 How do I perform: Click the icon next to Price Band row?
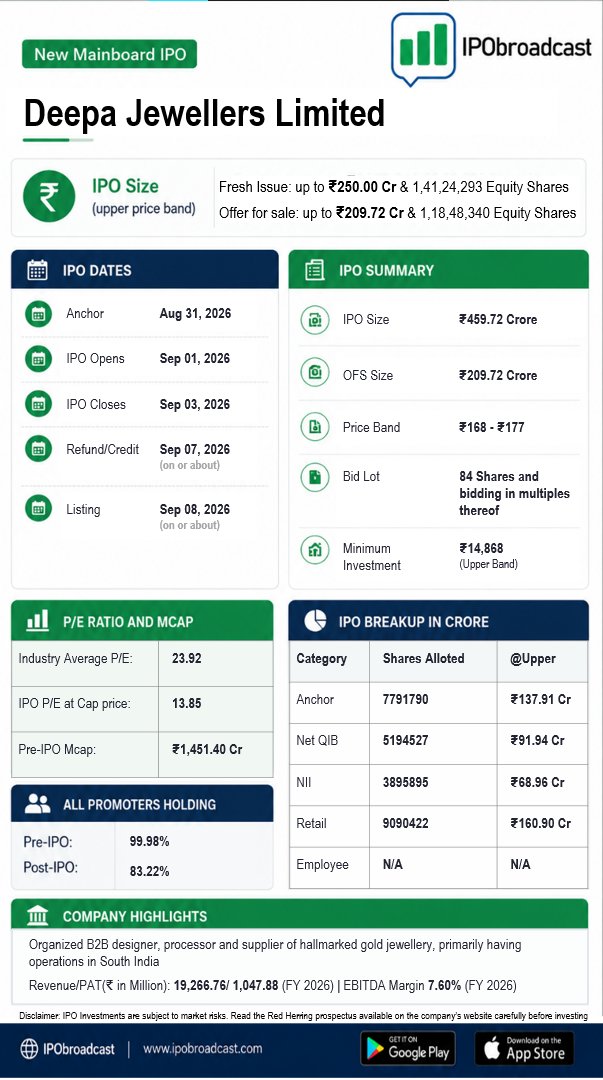(315, 427)
